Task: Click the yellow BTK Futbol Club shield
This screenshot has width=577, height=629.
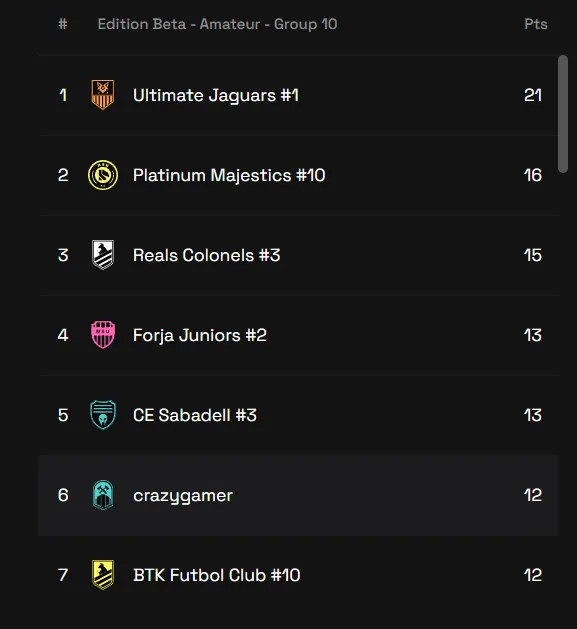Action: pos(103,574)
